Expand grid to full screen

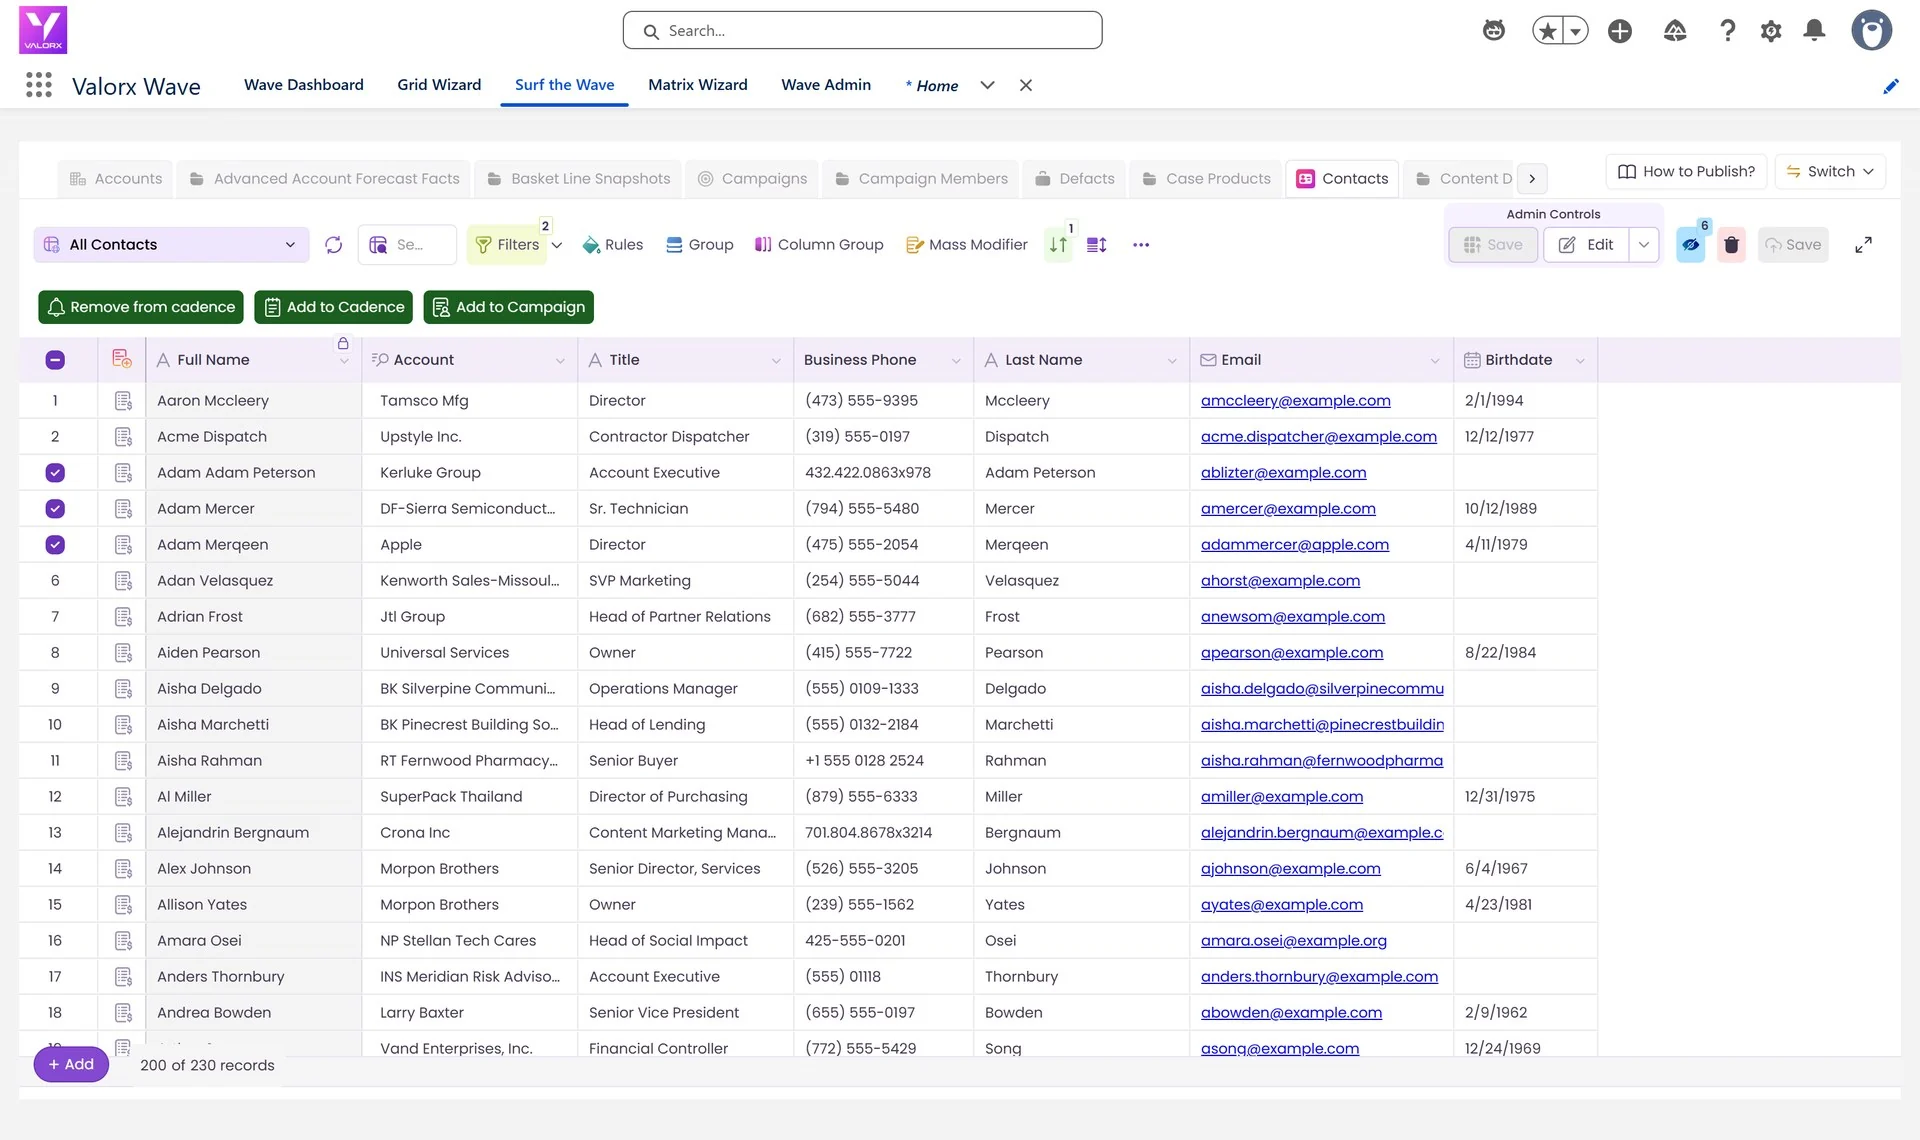coord(1864,245)
